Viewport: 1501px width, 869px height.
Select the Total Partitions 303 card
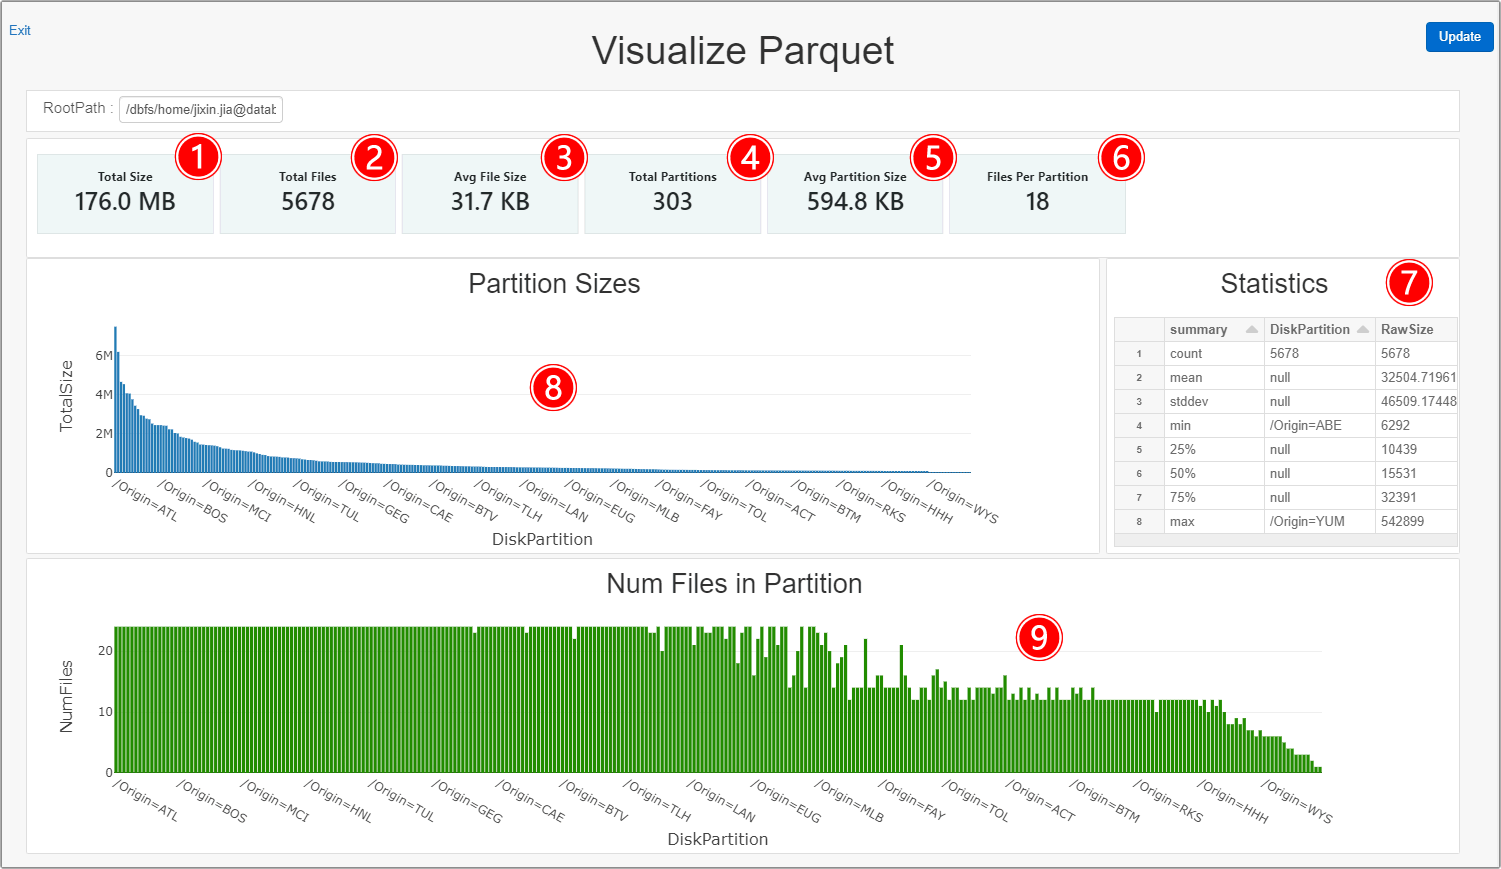tap(672, 193)
